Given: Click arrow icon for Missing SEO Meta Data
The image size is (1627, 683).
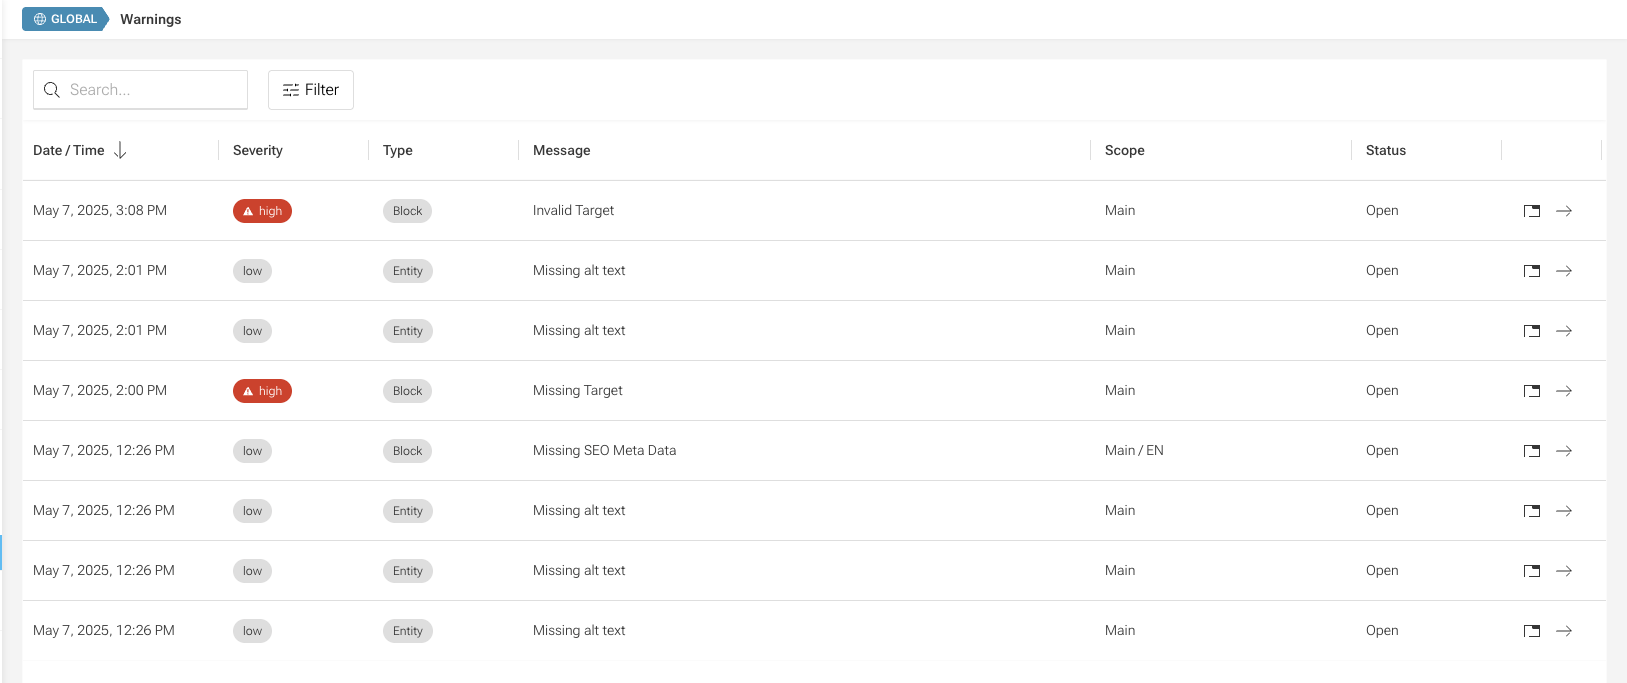Looking at the screenshot, I should tap(1564, 451).
